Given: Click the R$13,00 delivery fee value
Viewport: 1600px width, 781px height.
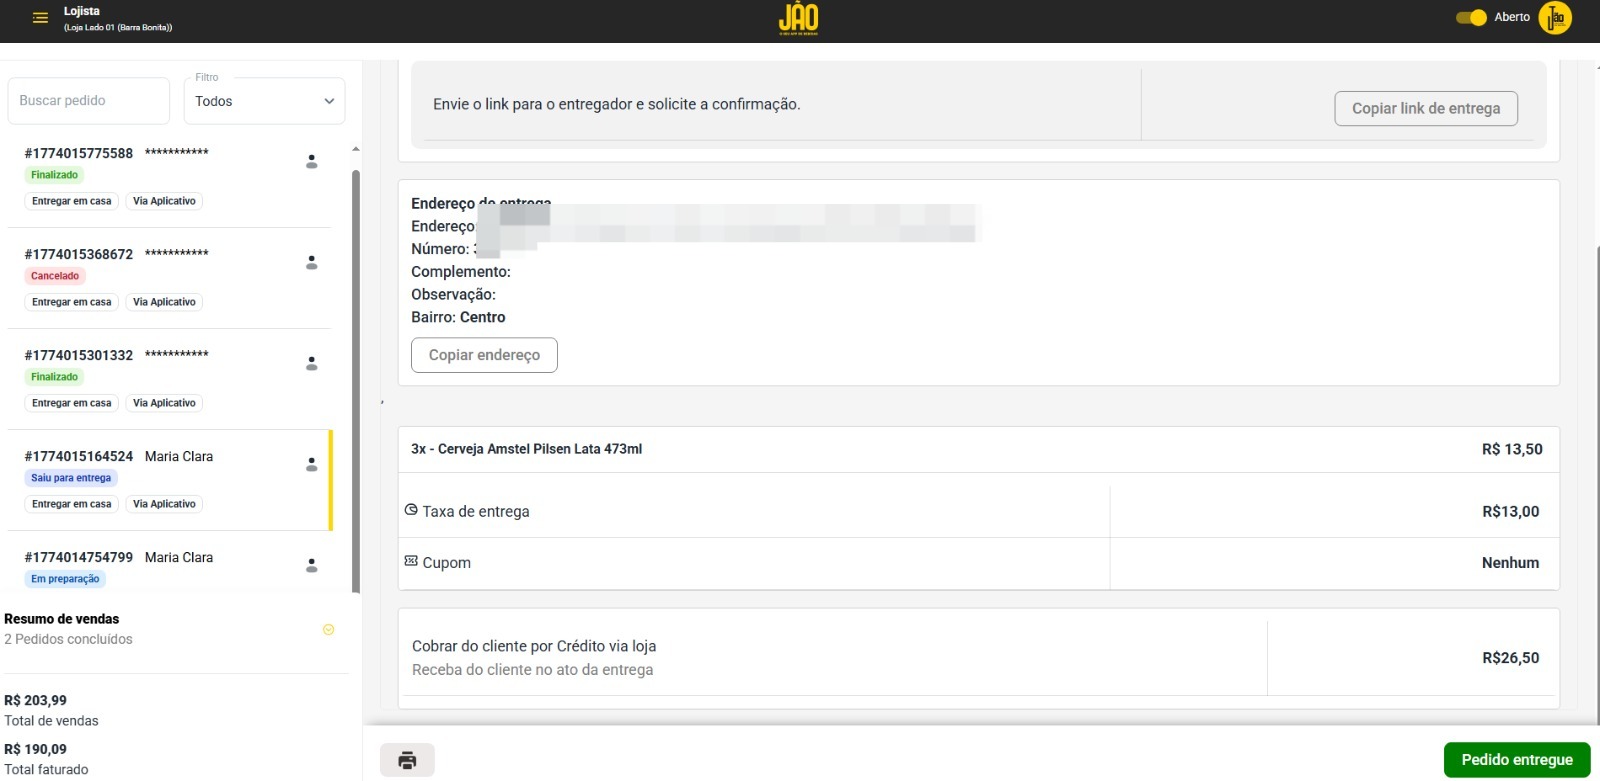Looking at the screenshot, I should (1510, 511).
